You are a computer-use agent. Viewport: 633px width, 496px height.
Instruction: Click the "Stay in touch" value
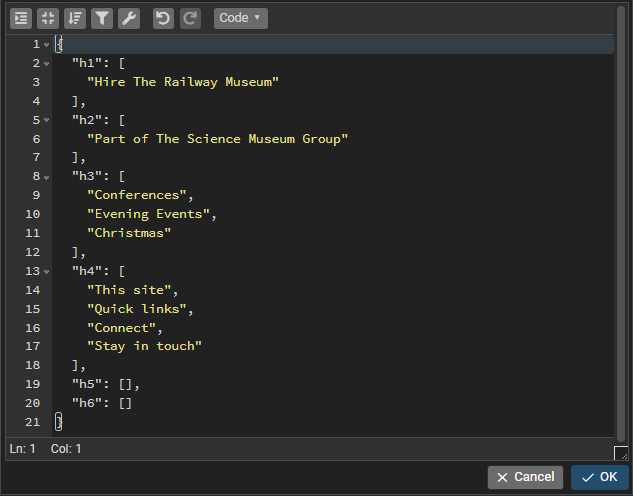[145, 346]
